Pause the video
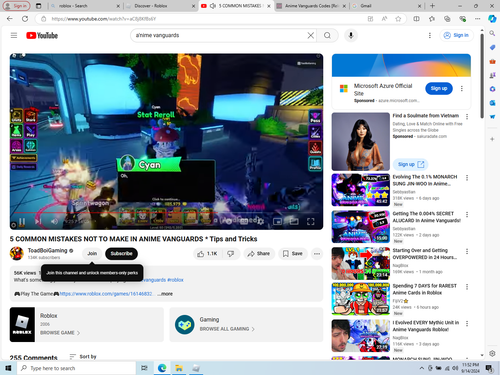 coord(22,221)
